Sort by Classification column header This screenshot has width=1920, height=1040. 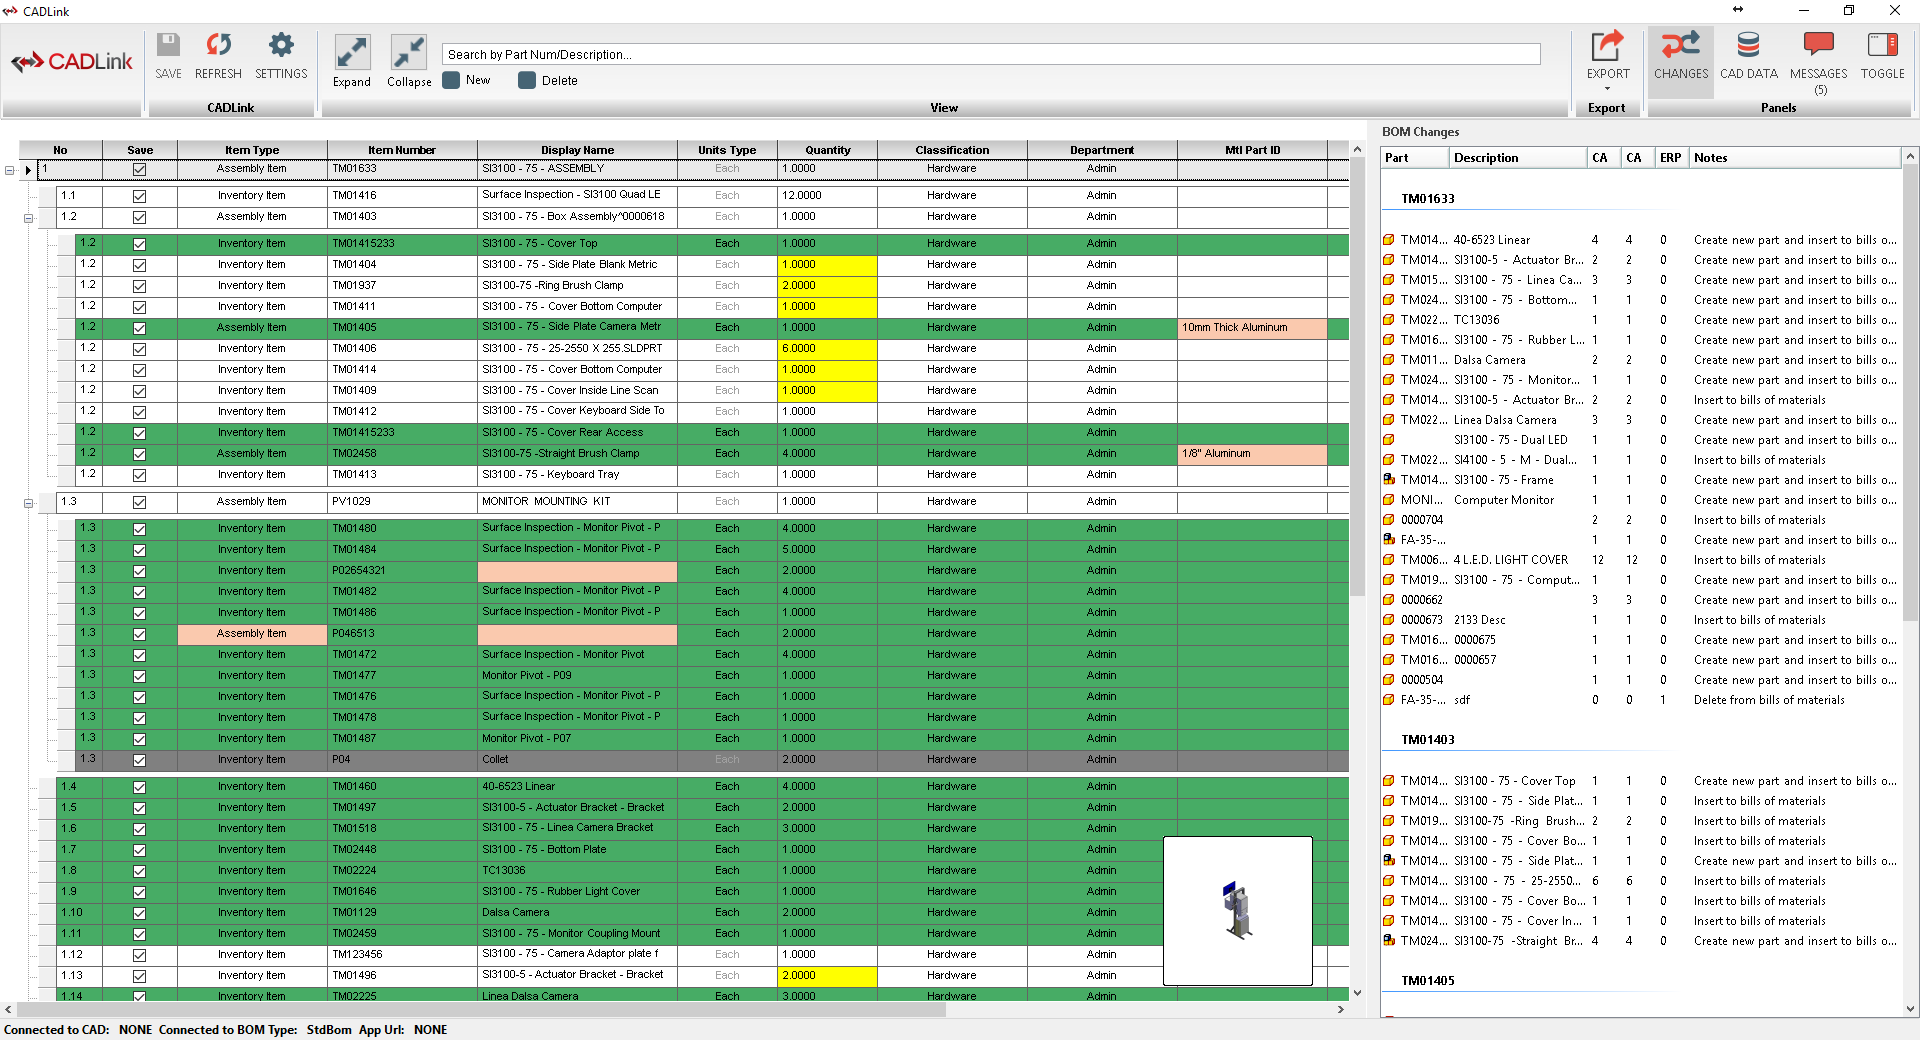[952, 150]
